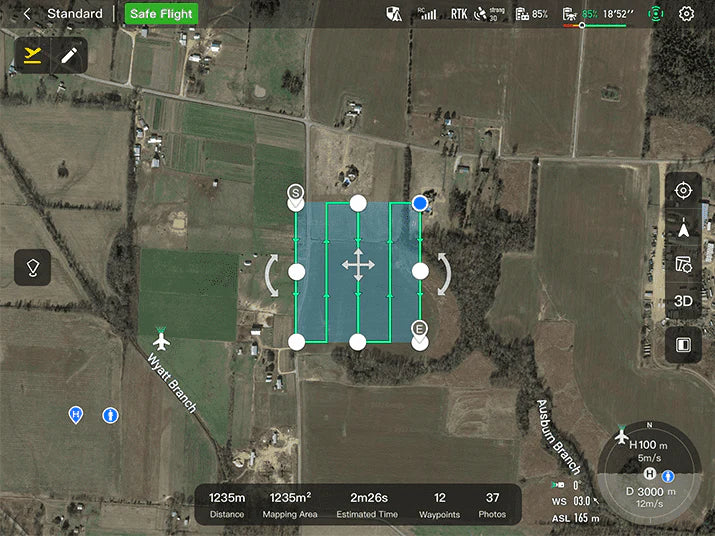The image size is (715, 536).
Task: Toggle the 3D map view
Action: coord(683,301)
